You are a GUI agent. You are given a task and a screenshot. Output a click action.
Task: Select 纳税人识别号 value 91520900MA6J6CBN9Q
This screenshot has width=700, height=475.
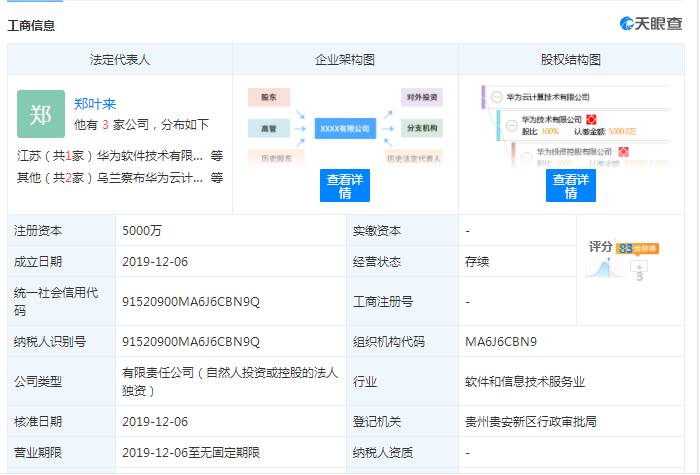191,342
